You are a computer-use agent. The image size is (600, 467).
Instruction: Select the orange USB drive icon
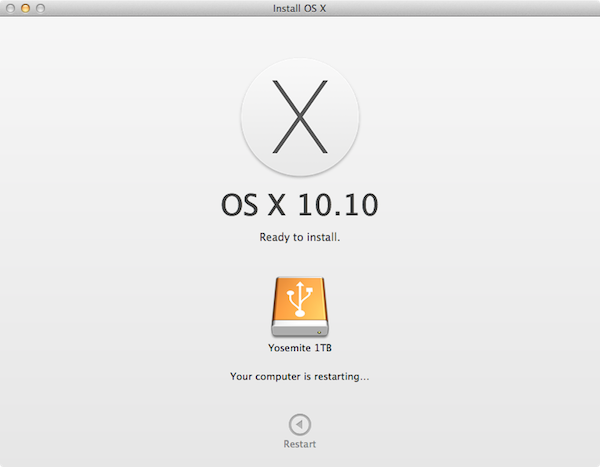click(x=300, y=307)
